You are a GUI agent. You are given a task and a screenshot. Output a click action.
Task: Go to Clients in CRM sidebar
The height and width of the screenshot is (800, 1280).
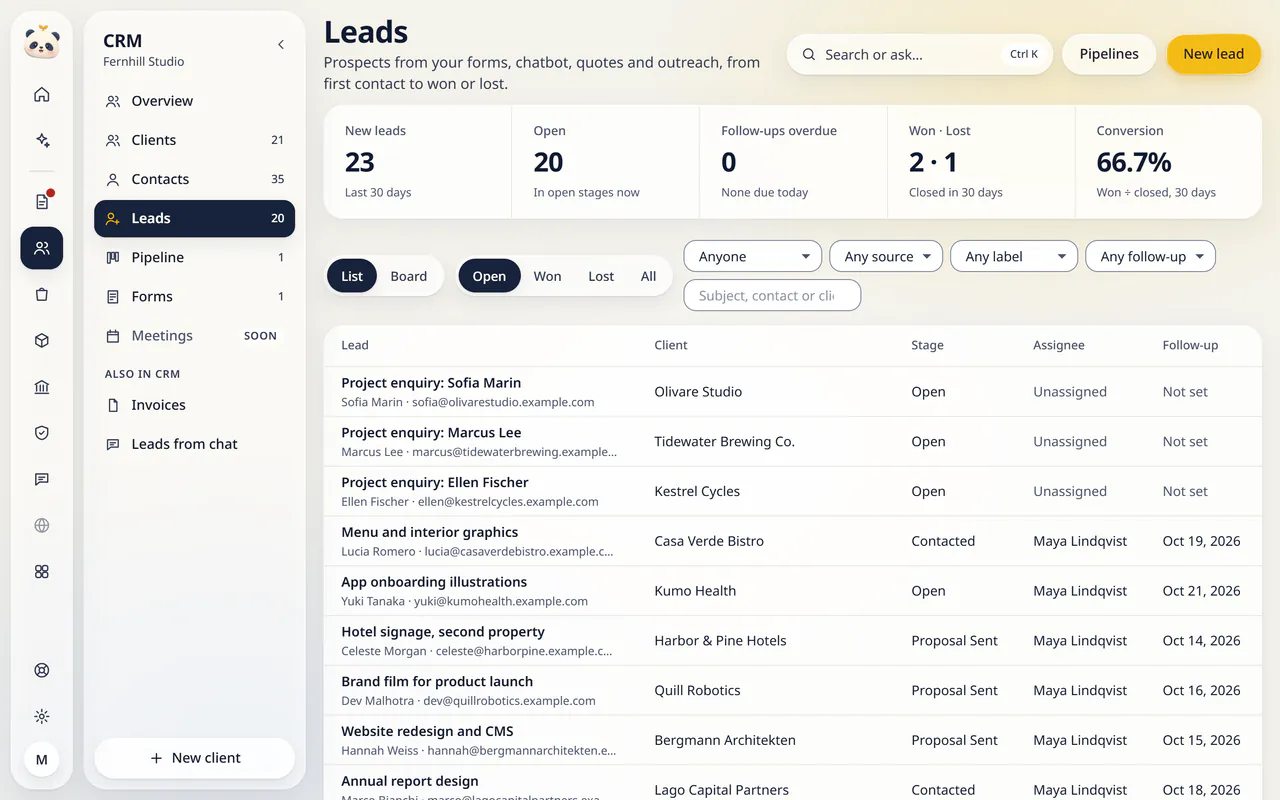pos(194,140)
